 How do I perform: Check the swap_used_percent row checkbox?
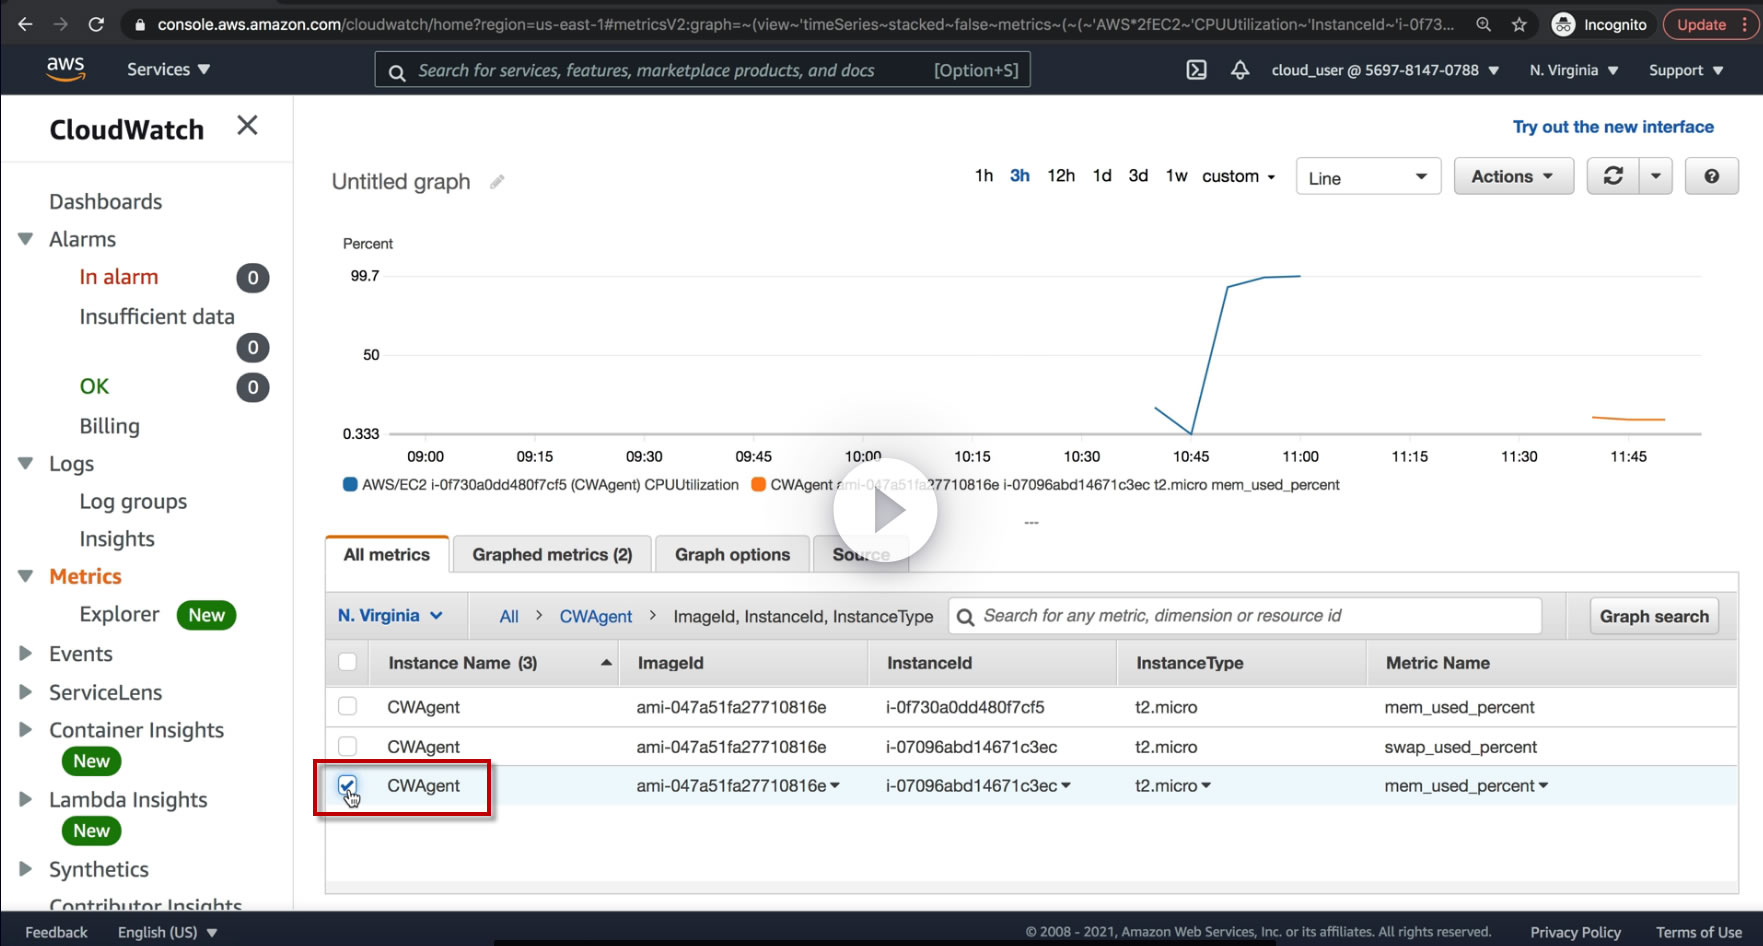pyautogui.click(x=347, y=746)
